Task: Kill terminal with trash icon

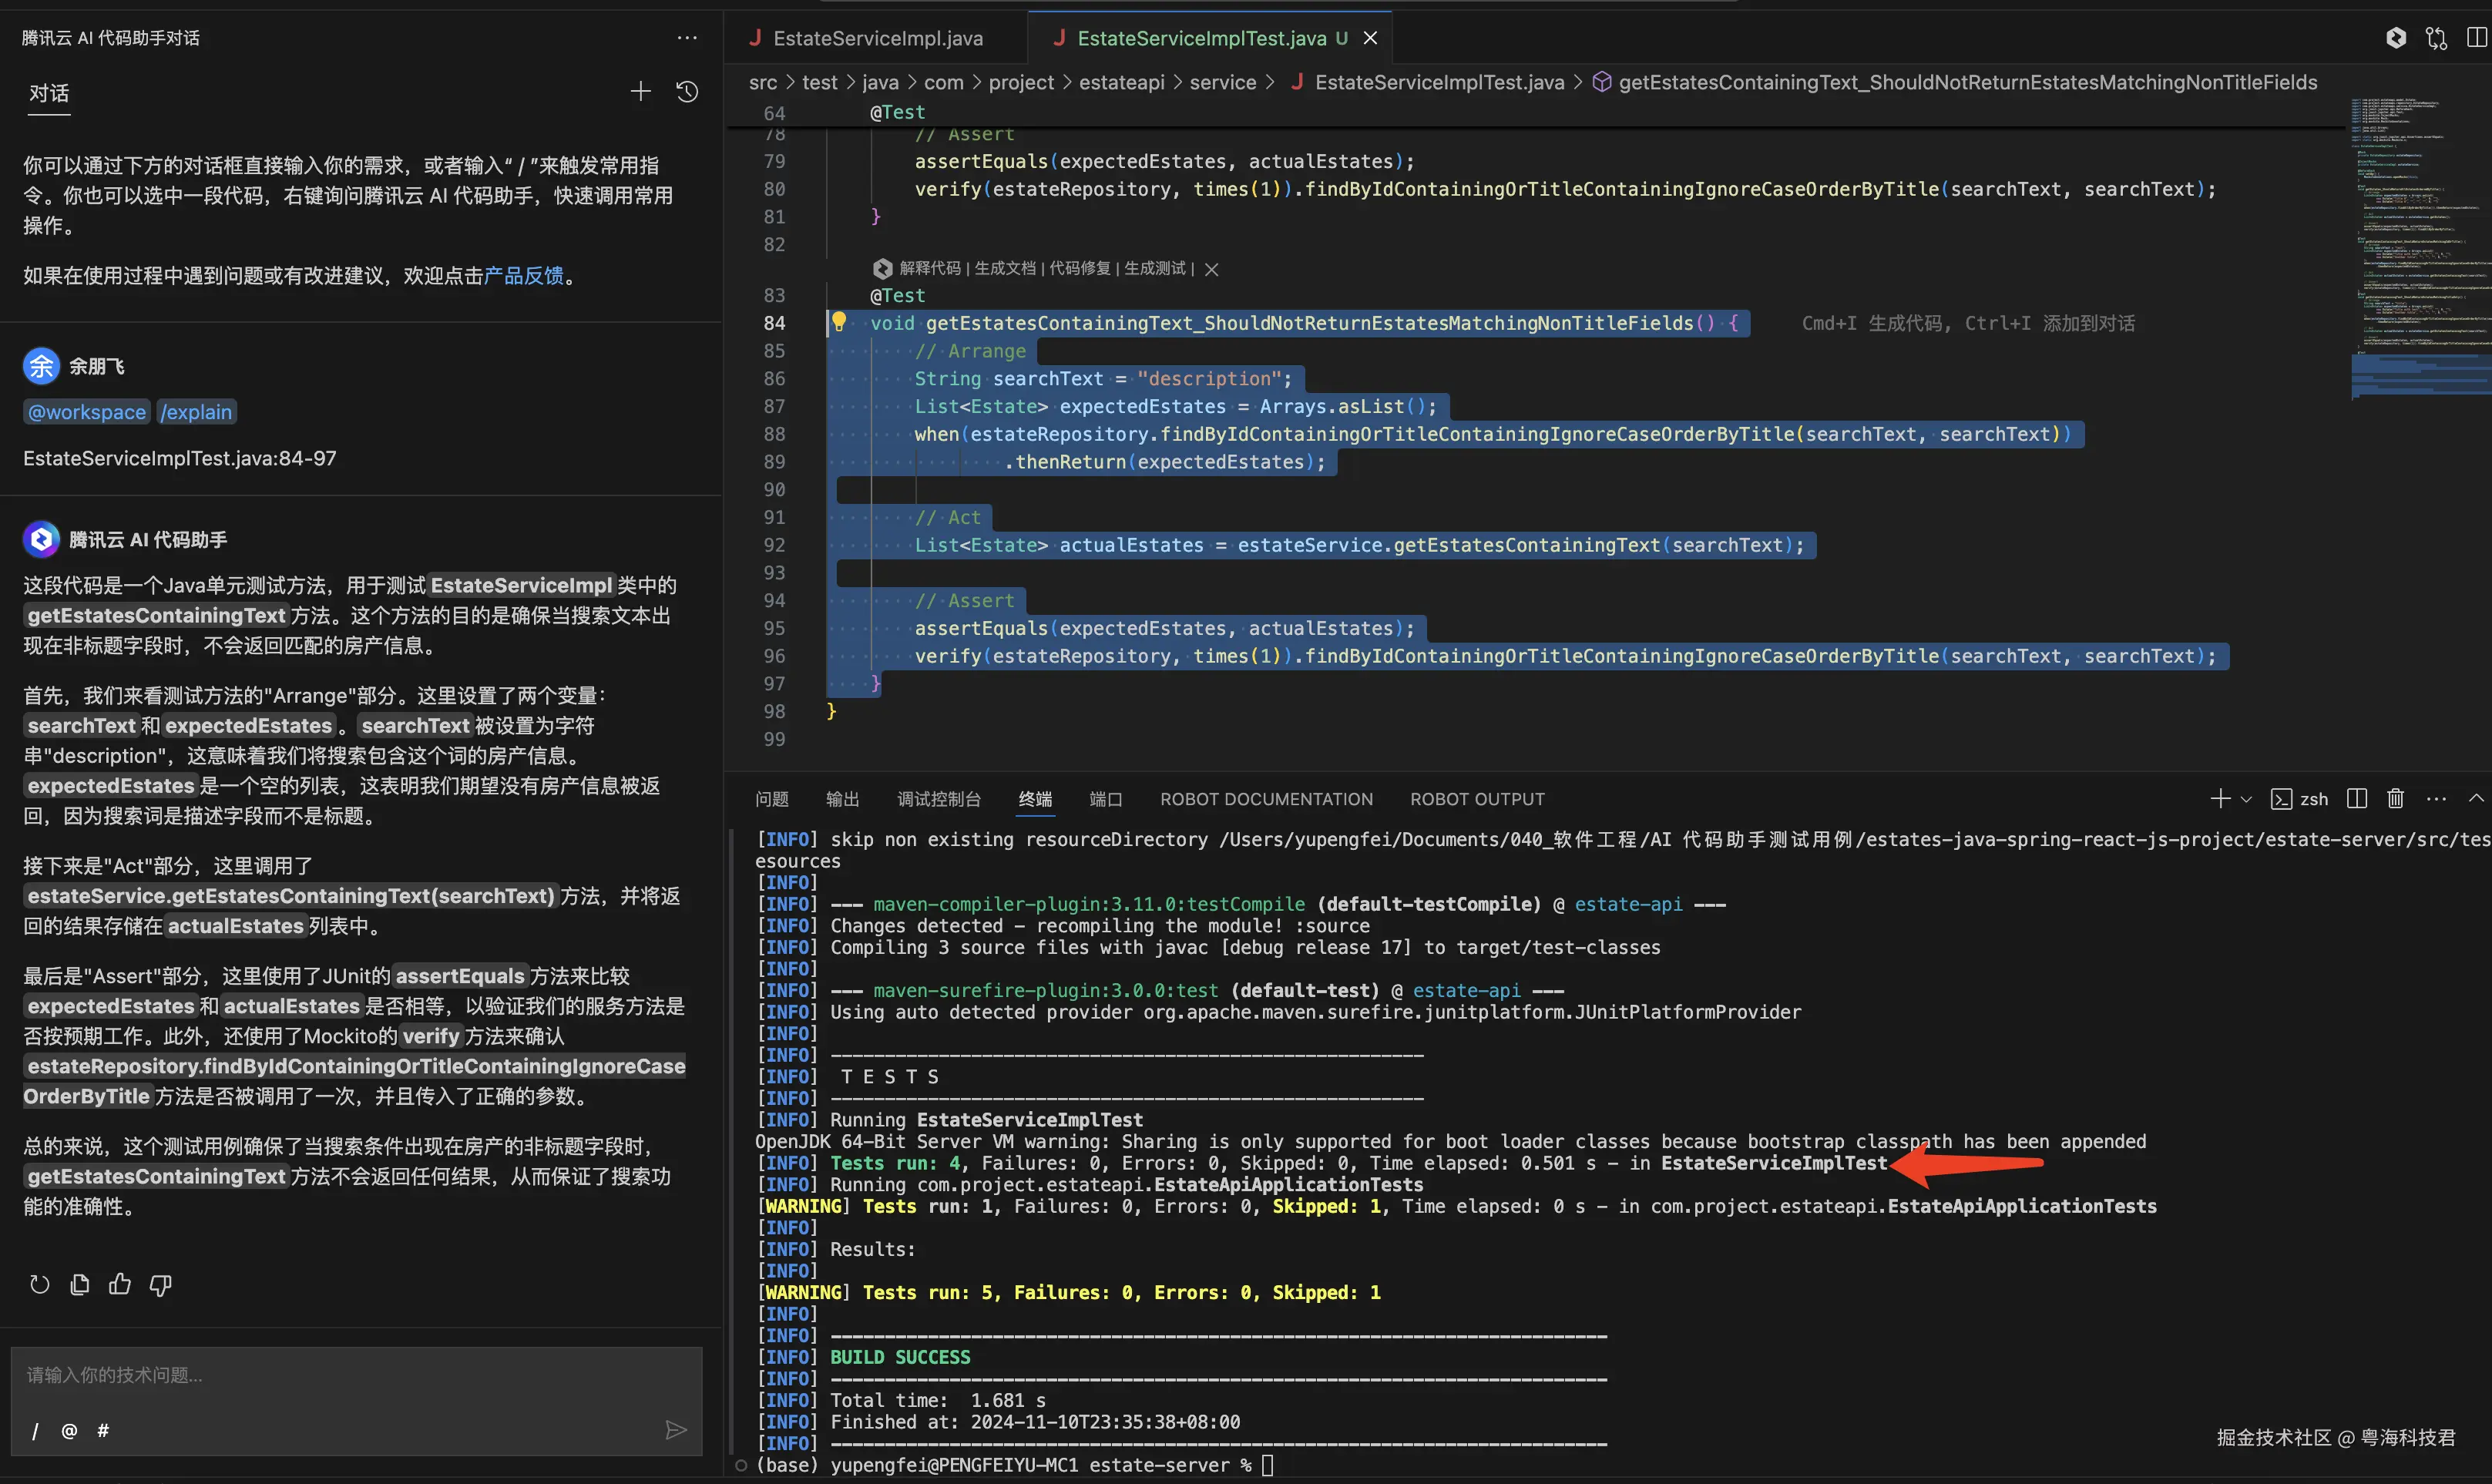Action: point(2395,798)
